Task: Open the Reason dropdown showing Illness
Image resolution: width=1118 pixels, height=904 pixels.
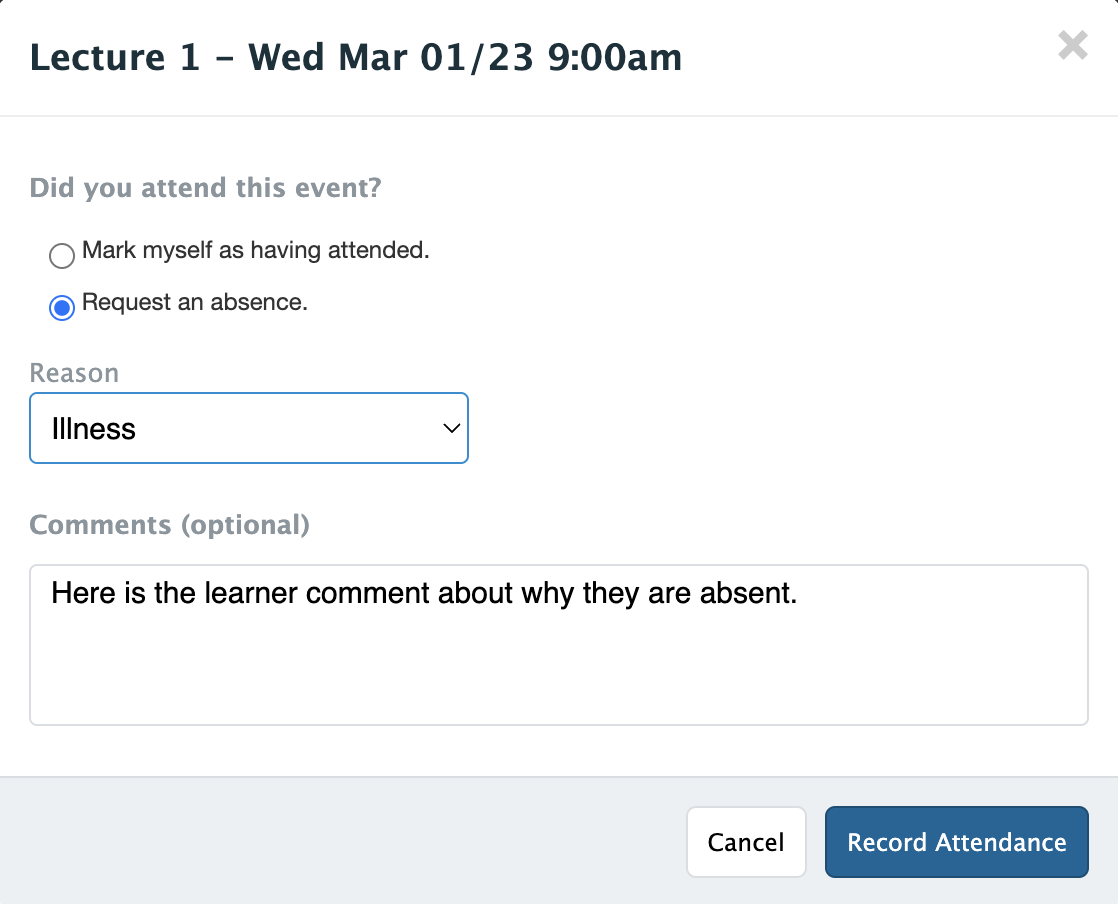Action: (x=248, y=429)
